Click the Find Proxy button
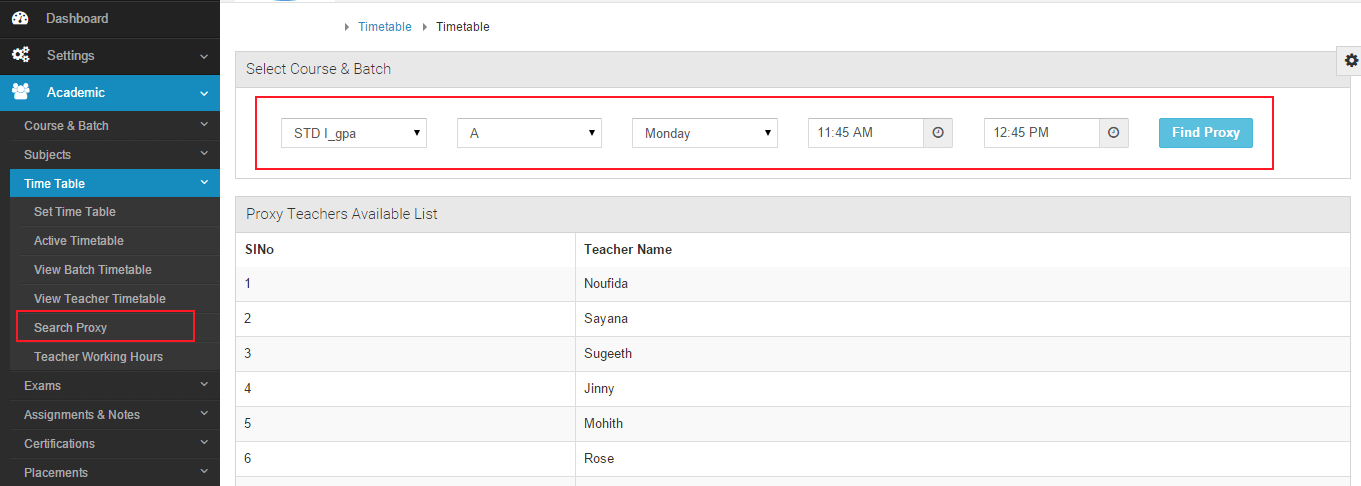The width and height of the screenshot is (1361, 486). pos(1205,132)
